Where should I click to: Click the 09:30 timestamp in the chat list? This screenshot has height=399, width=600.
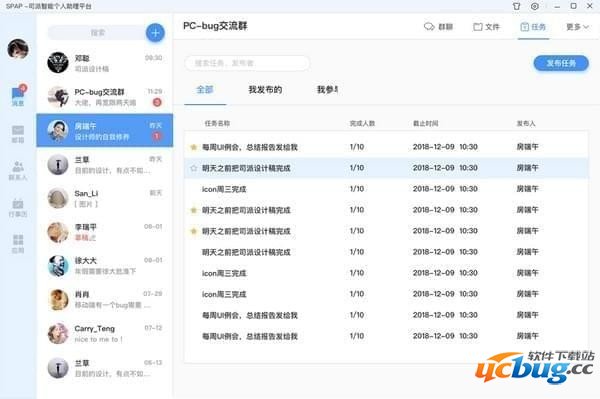153,58
